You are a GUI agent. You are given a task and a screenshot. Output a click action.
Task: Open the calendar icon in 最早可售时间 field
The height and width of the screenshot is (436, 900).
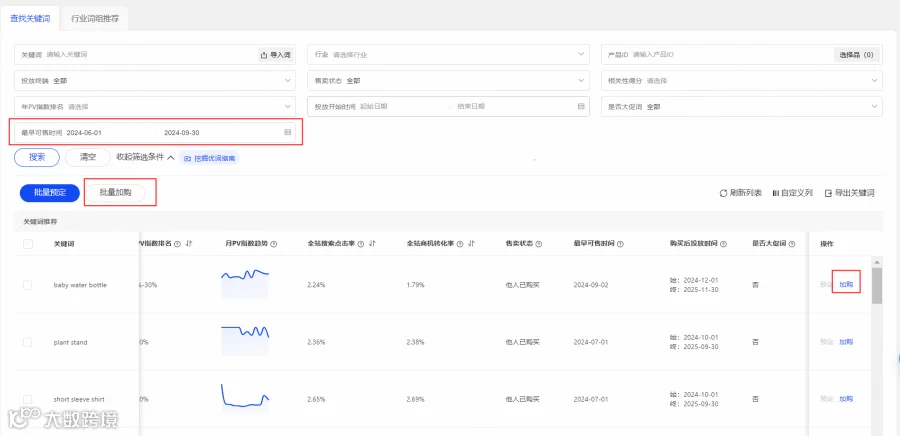point(288,133)
